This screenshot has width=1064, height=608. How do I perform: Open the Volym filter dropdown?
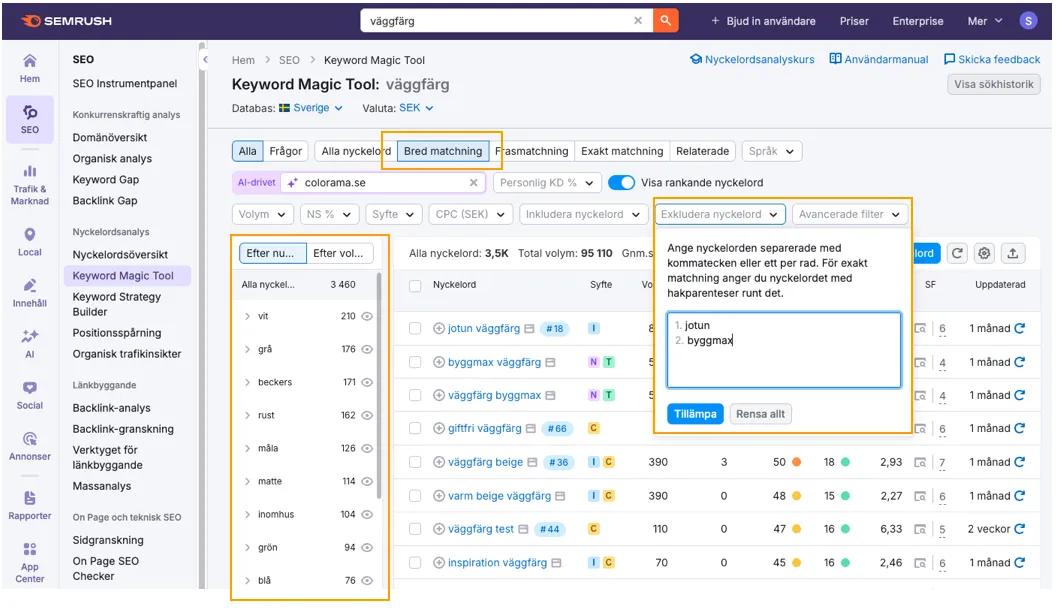coord(262,214)
